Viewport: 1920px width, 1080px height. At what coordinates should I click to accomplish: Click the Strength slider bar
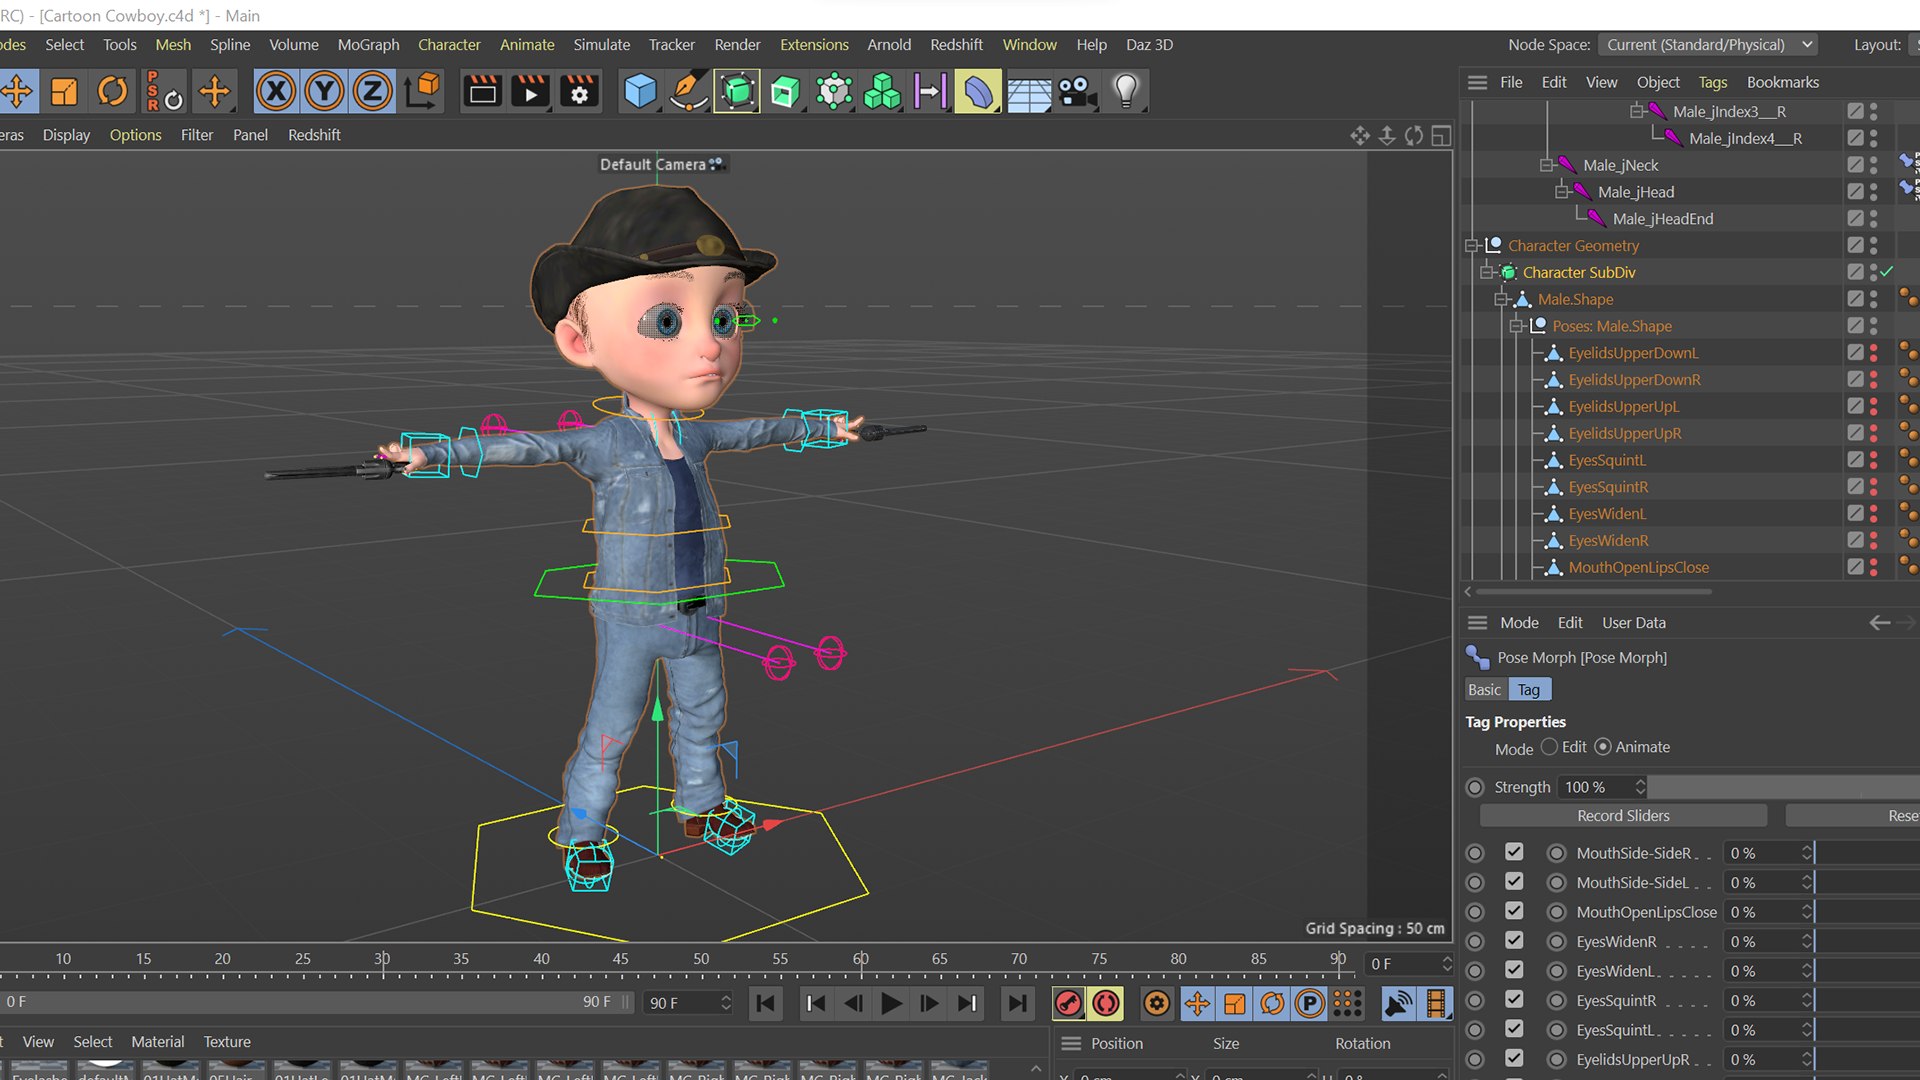[1784, 787]
